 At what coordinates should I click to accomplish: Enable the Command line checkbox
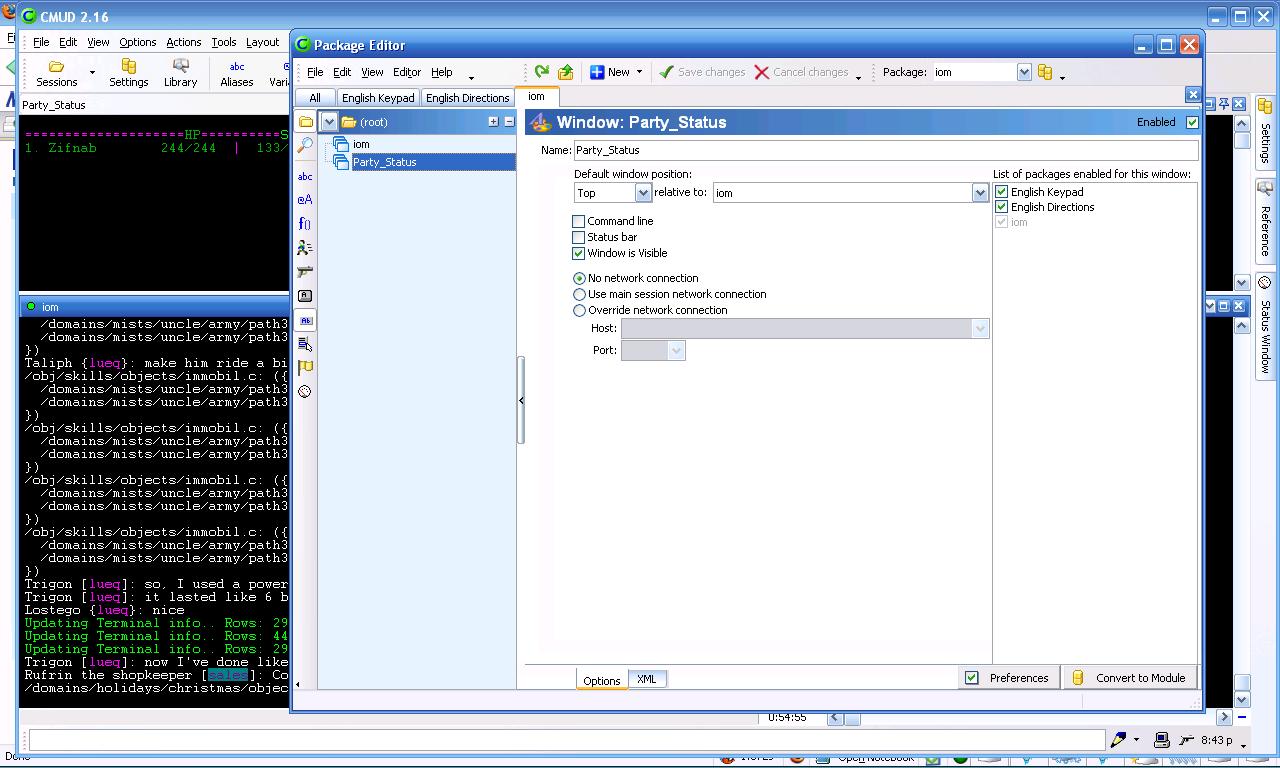click(578, 221)
